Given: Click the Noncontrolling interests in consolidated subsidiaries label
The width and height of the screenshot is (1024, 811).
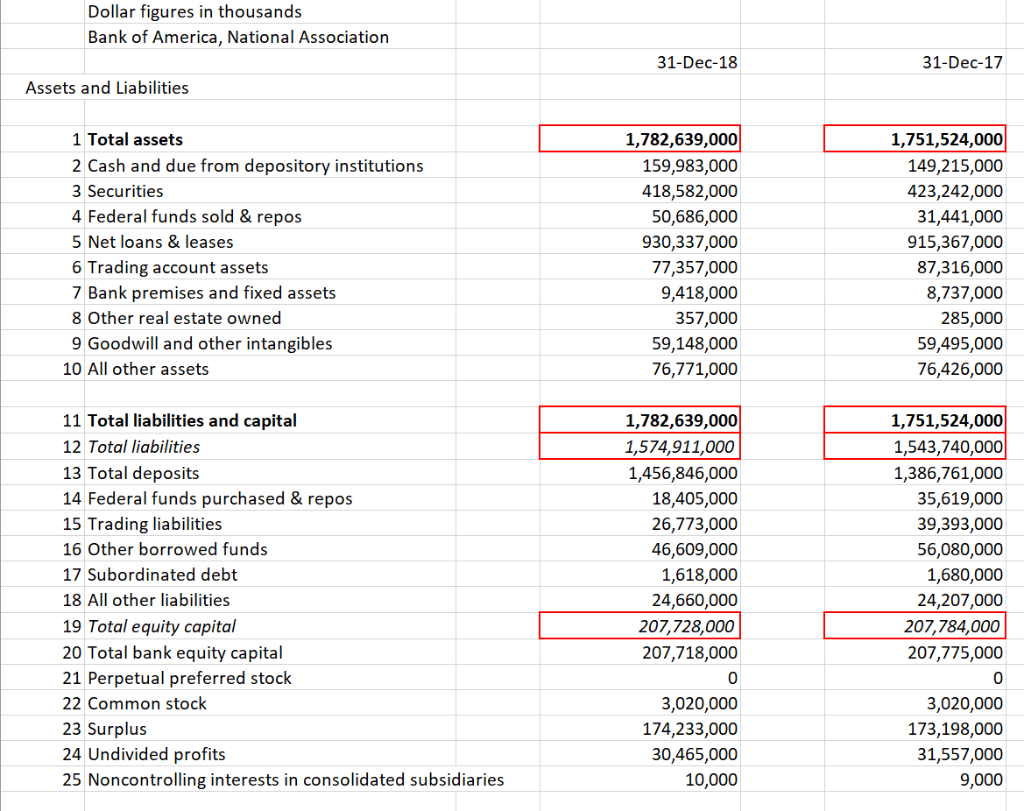Looking at the screenshot, I should click(x=295, y=779).
